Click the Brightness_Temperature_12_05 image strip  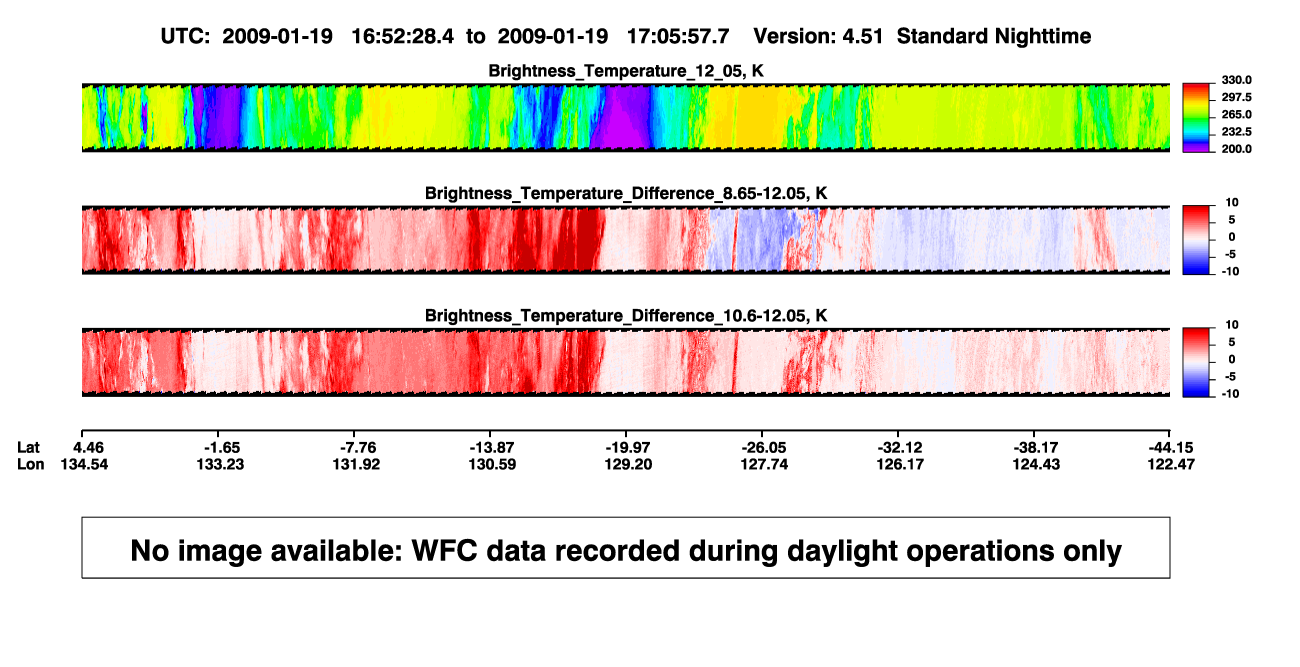[626, 118]
